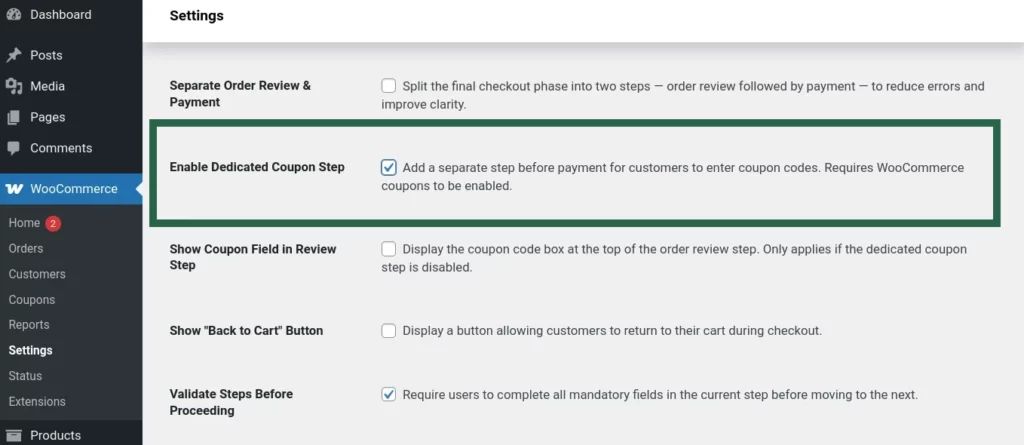Uncheck Enable Dedicated Coupon Step checkbox

point(389,167)
